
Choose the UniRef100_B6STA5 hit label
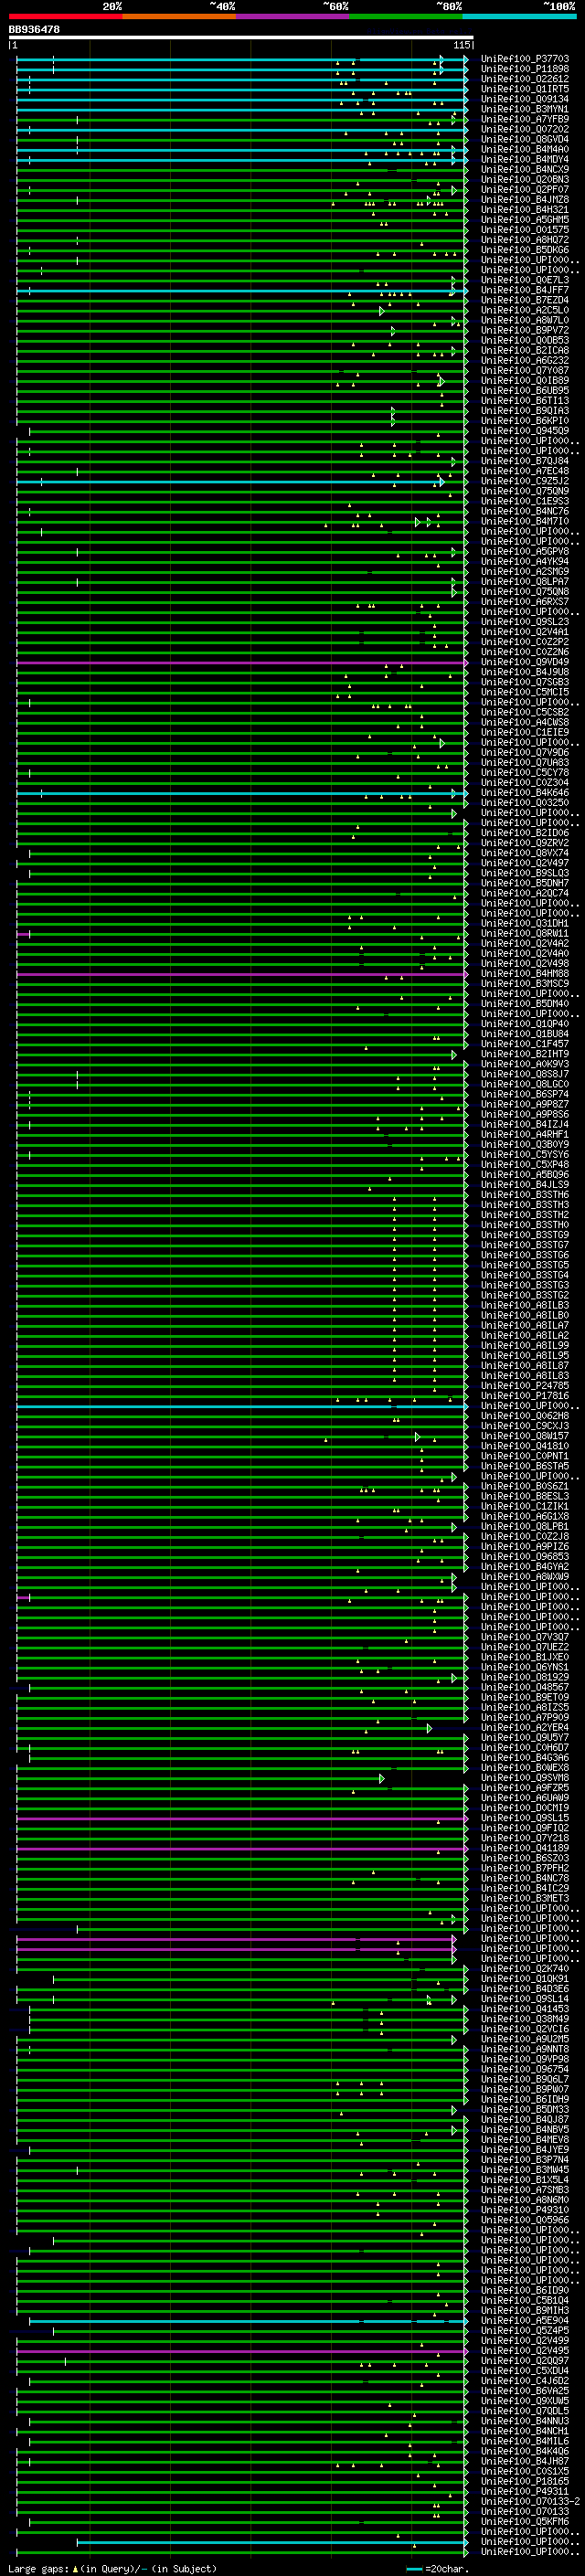coord(525,1465)
